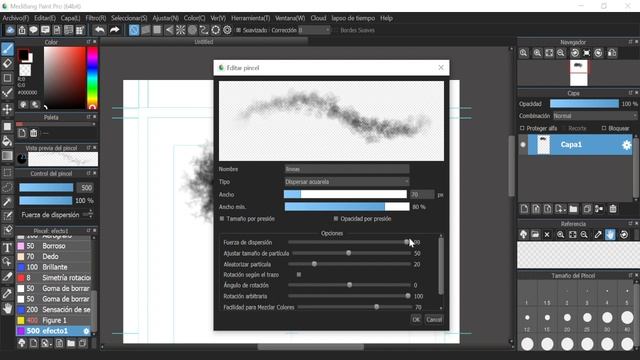Click the Ancho slider in brush dialog
This screenshot has width=640, height=360.
(345, 195)
